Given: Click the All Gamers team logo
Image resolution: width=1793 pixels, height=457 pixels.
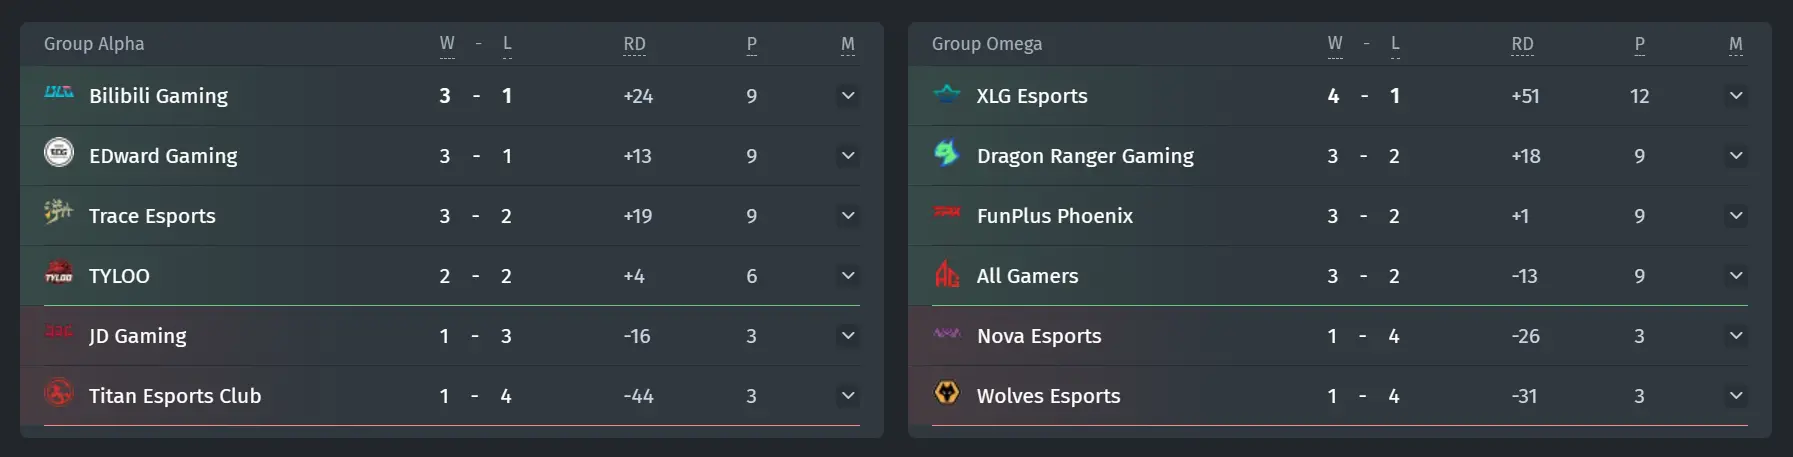Looking at the screenshot, I should pos(946,272).
